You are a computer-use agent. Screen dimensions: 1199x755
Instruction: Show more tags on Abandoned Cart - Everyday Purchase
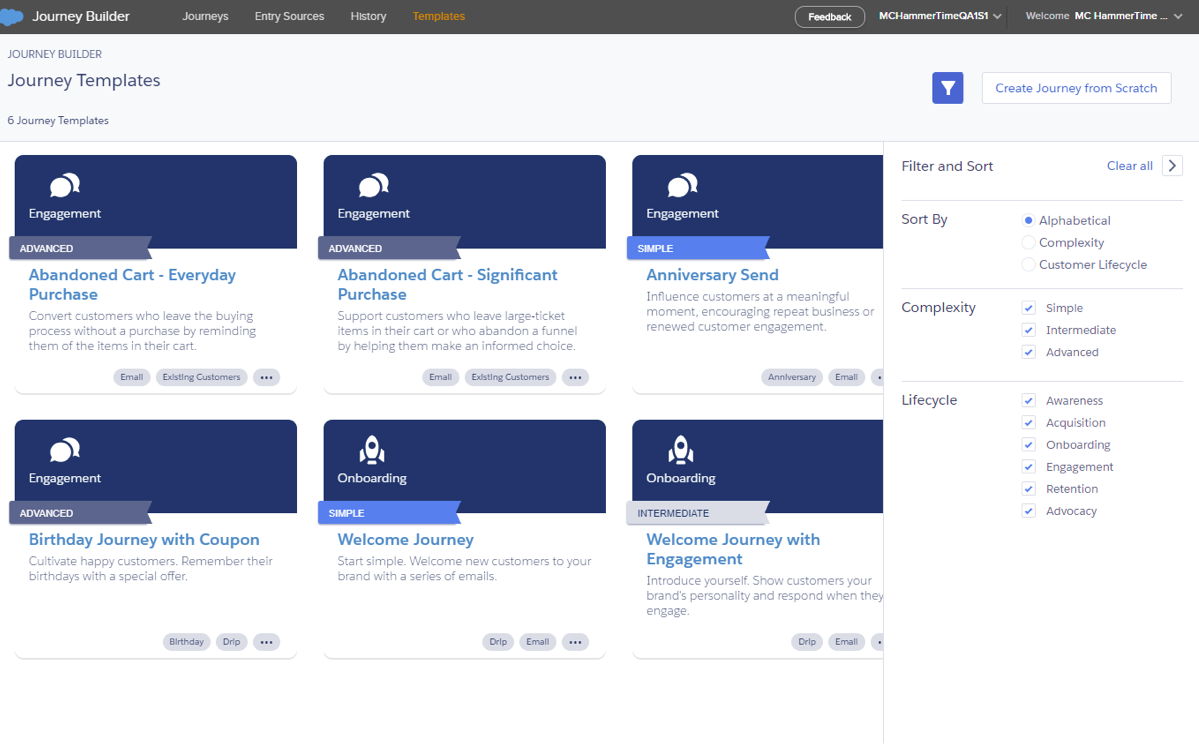(266, 377)
